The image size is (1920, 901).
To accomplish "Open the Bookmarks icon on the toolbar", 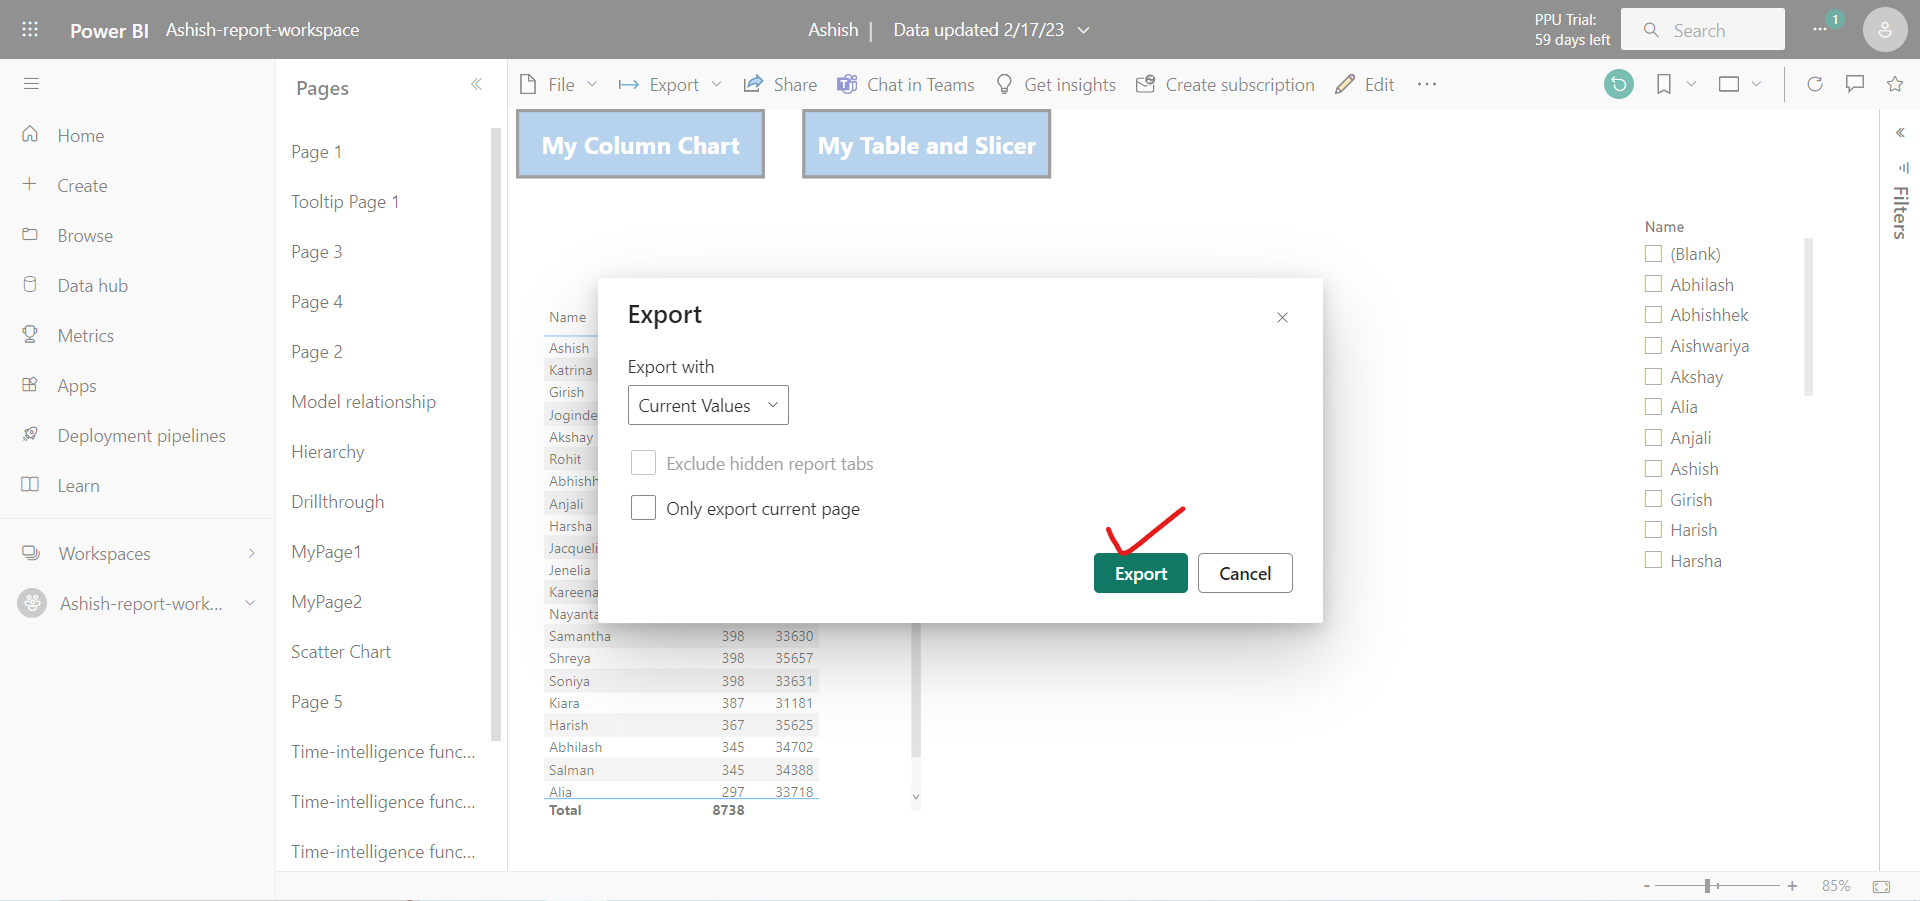I will point(1663,84).
